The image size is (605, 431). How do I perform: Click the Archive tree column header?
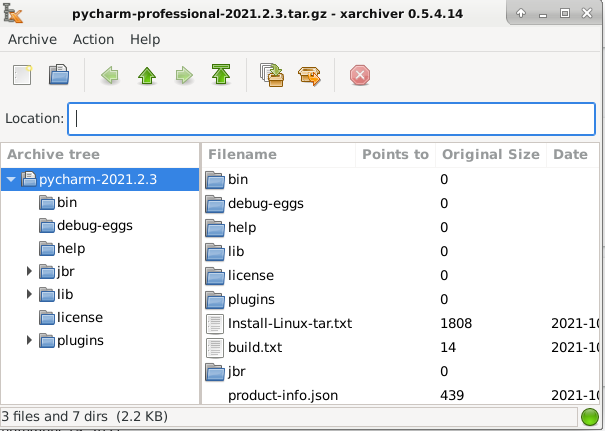[x=100, y=154]
